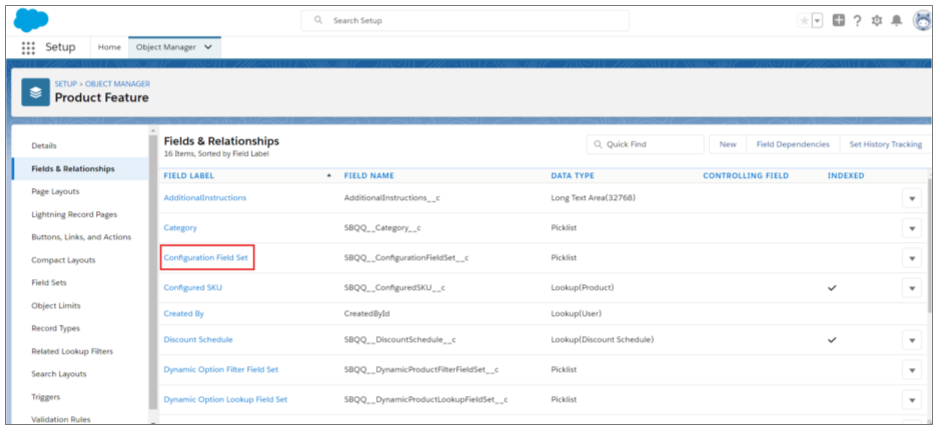
Task: Expand row actions for Configured SKU
Action: [912, 288]
